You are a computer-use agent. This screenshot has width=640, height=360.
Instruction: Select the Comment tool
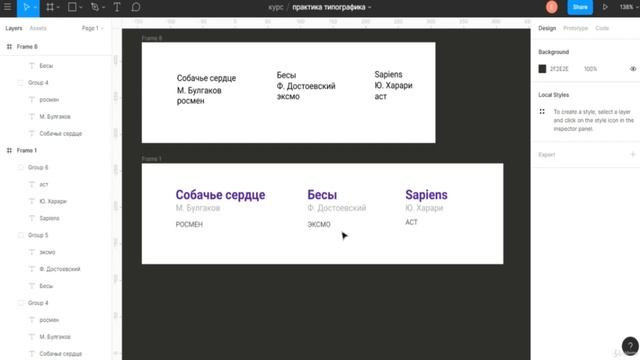click(136, 7)
